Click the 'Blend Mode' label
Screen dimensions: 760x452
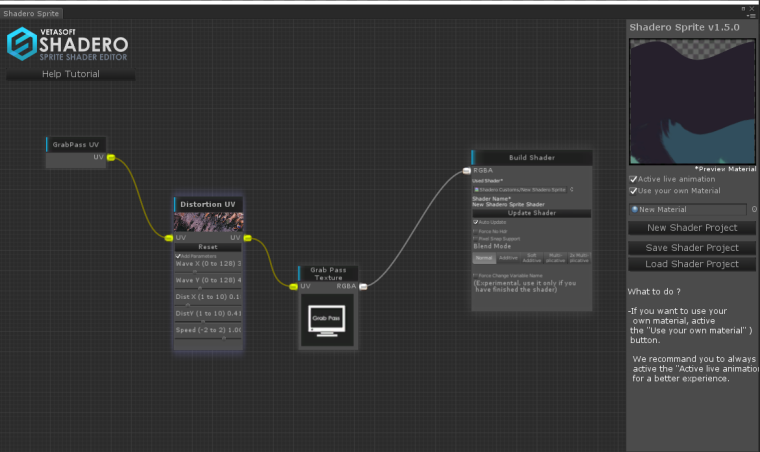pyautogui.click(x=492, y=246)
